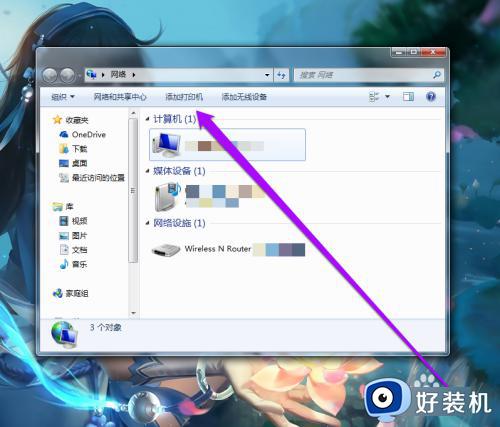Click 添加无线设备 in toolbar
500x427 pixels.
[244, 97]
